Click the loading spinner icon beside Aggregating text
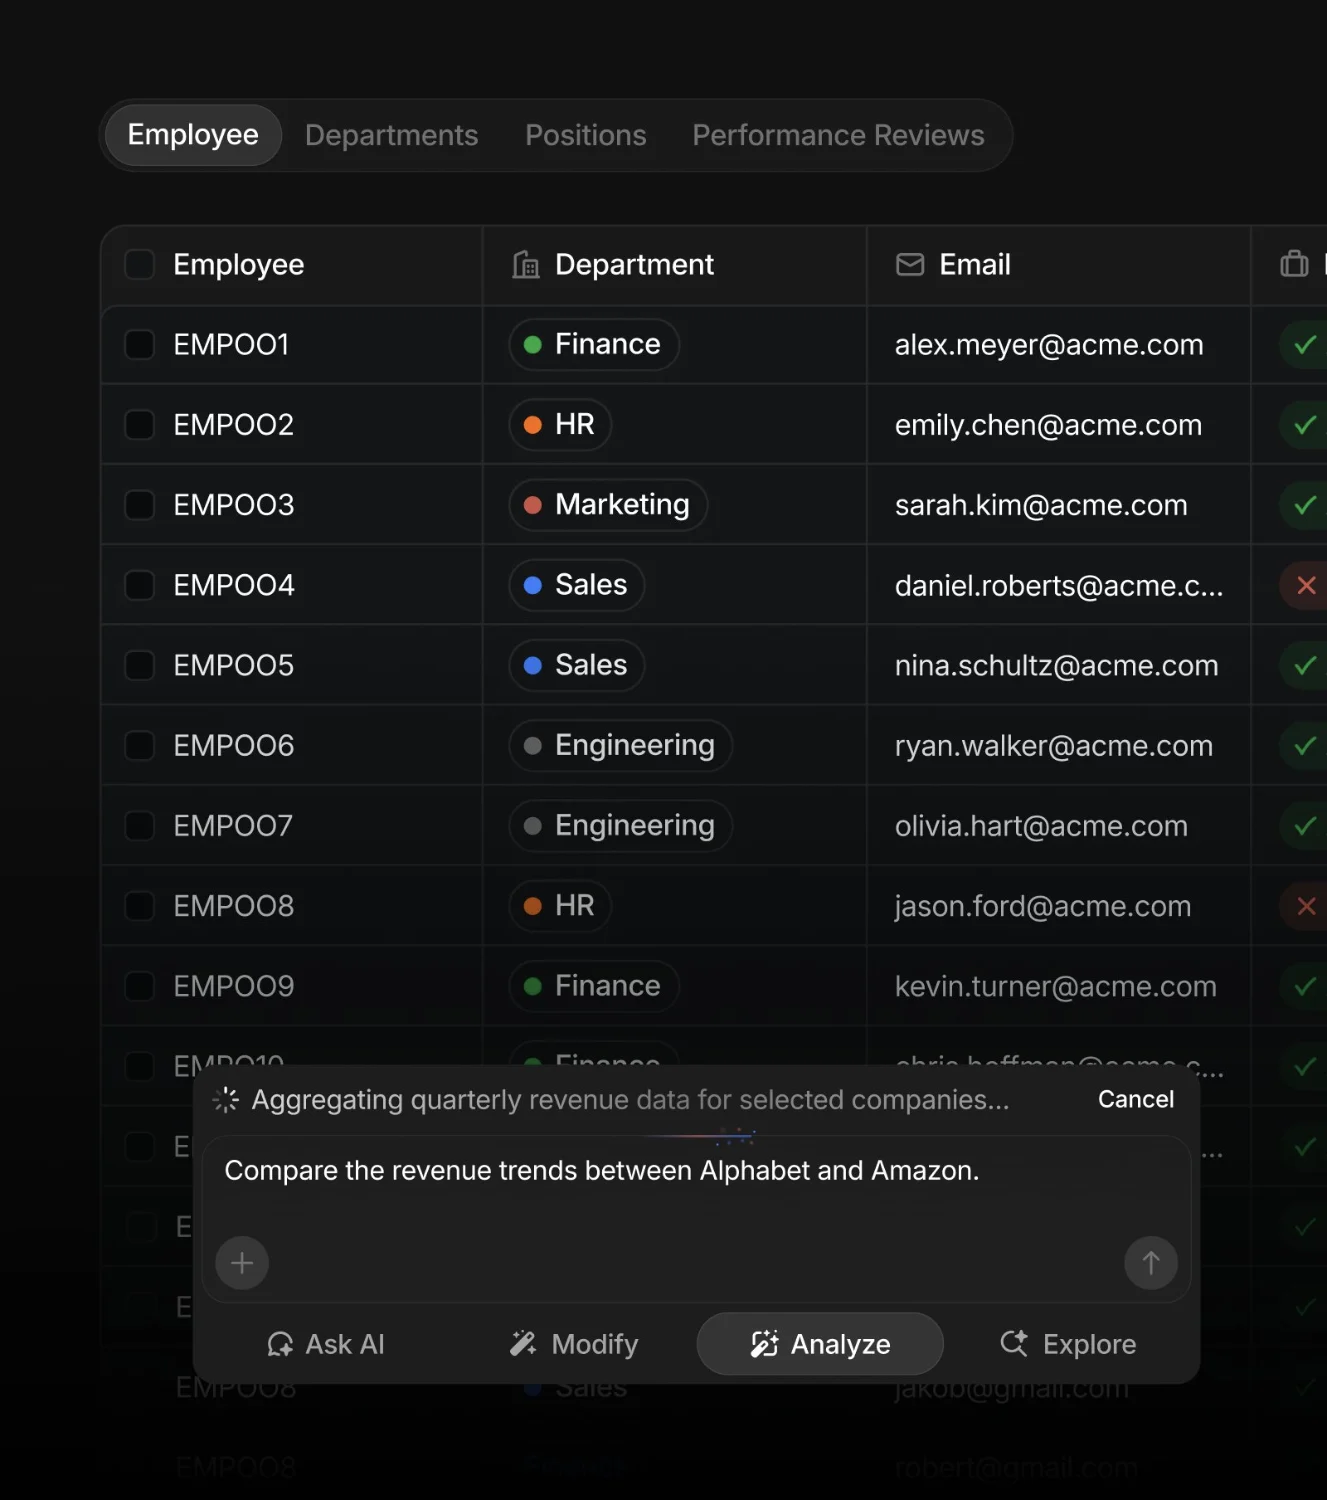Viewport: 1327px width, 1500px height. 226,1100
